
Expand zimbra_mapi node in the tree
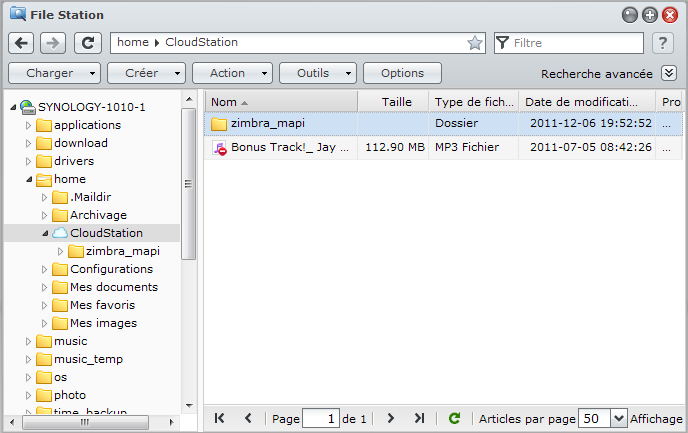click(61, 251)
